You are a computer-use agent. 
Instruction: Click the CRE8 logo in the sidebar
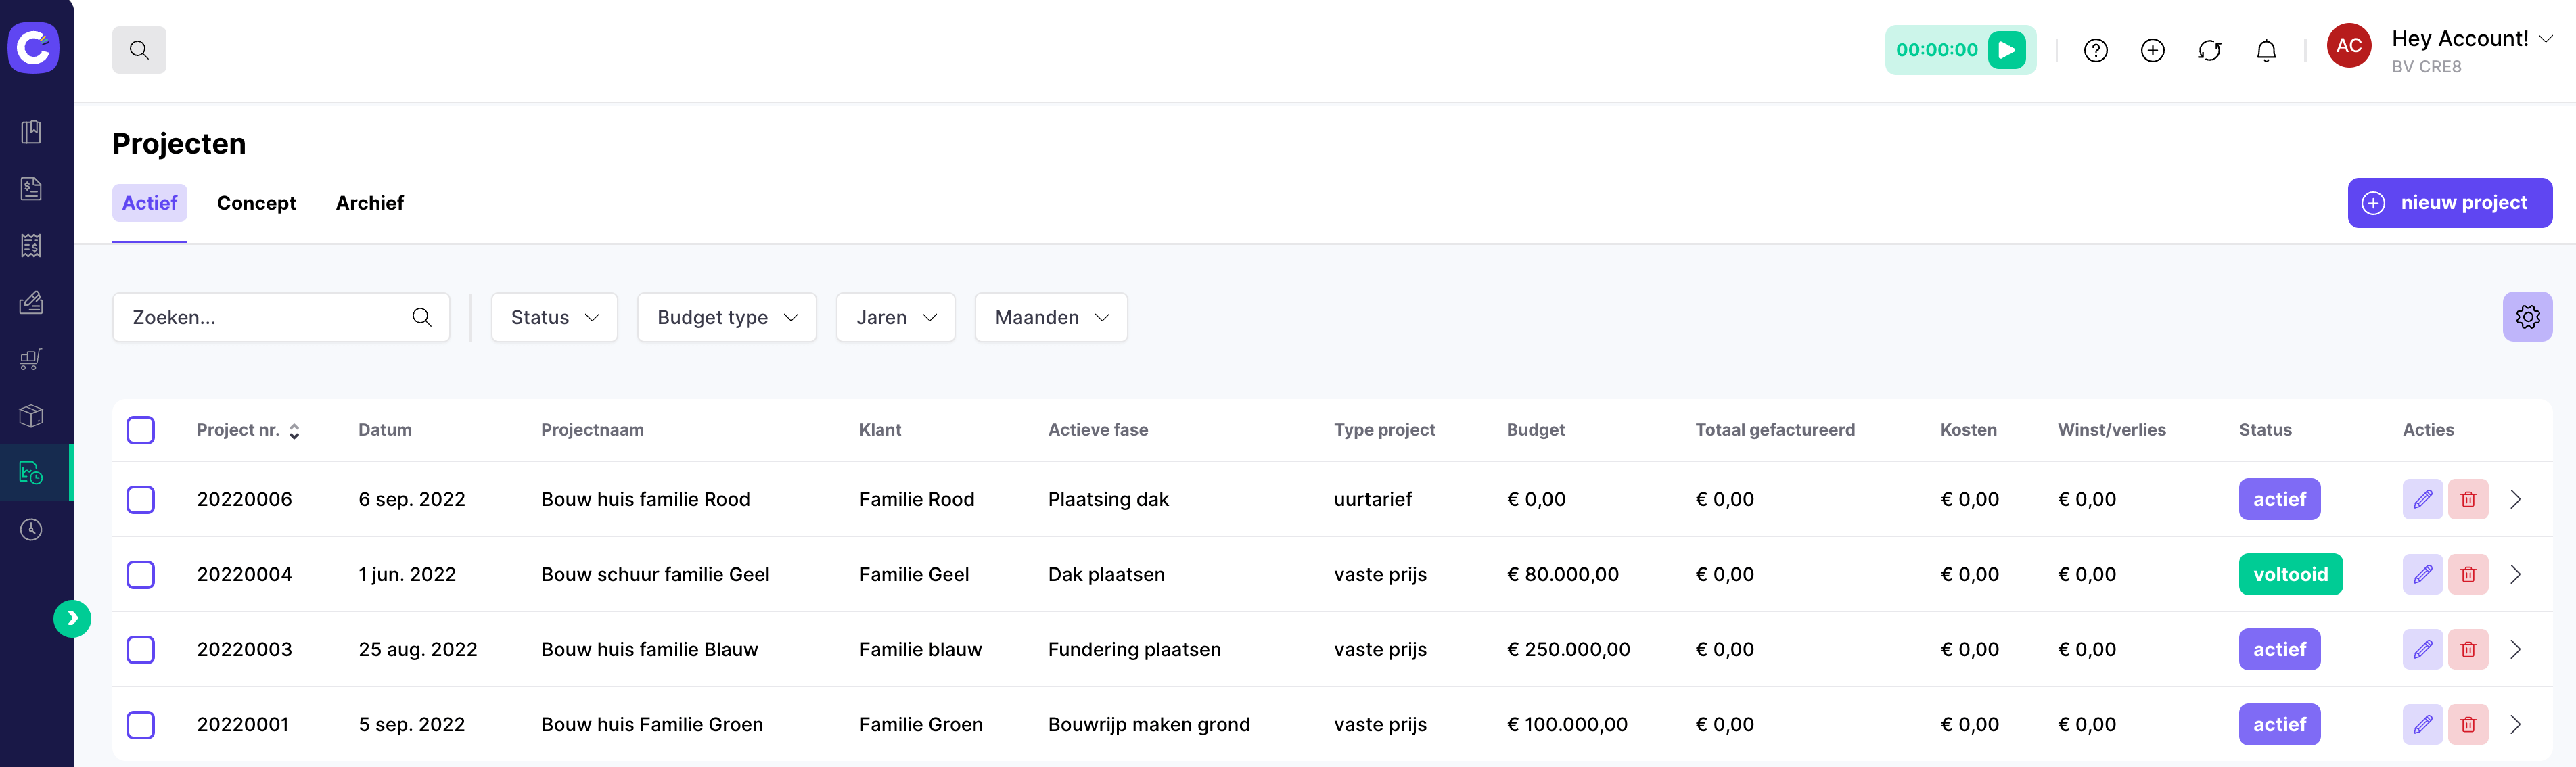pyautogui.click(x=34, y=47)
